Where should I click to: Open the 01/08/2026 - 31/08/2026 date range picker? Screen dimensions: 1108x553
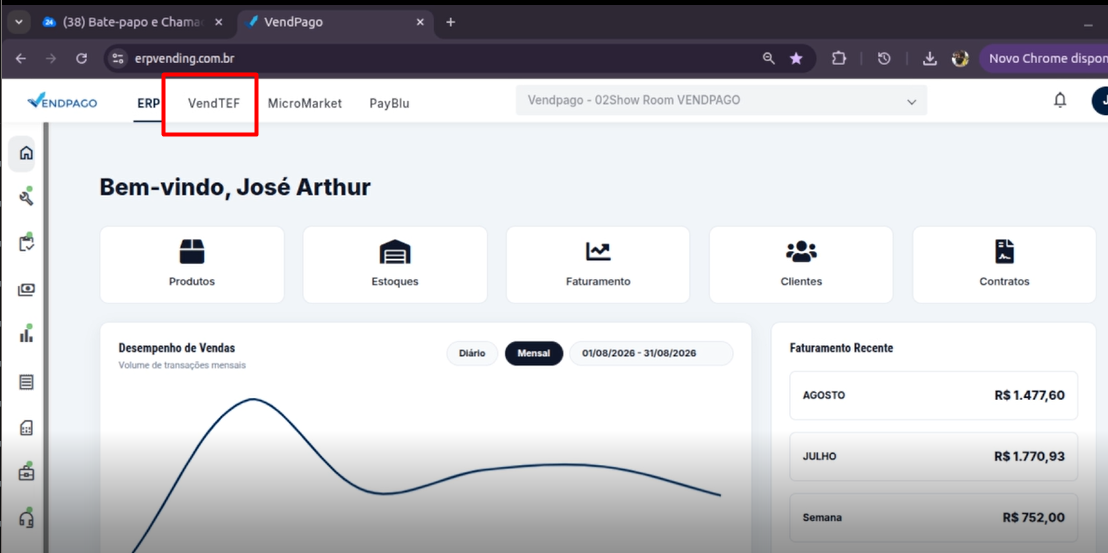tap(651, 353)
